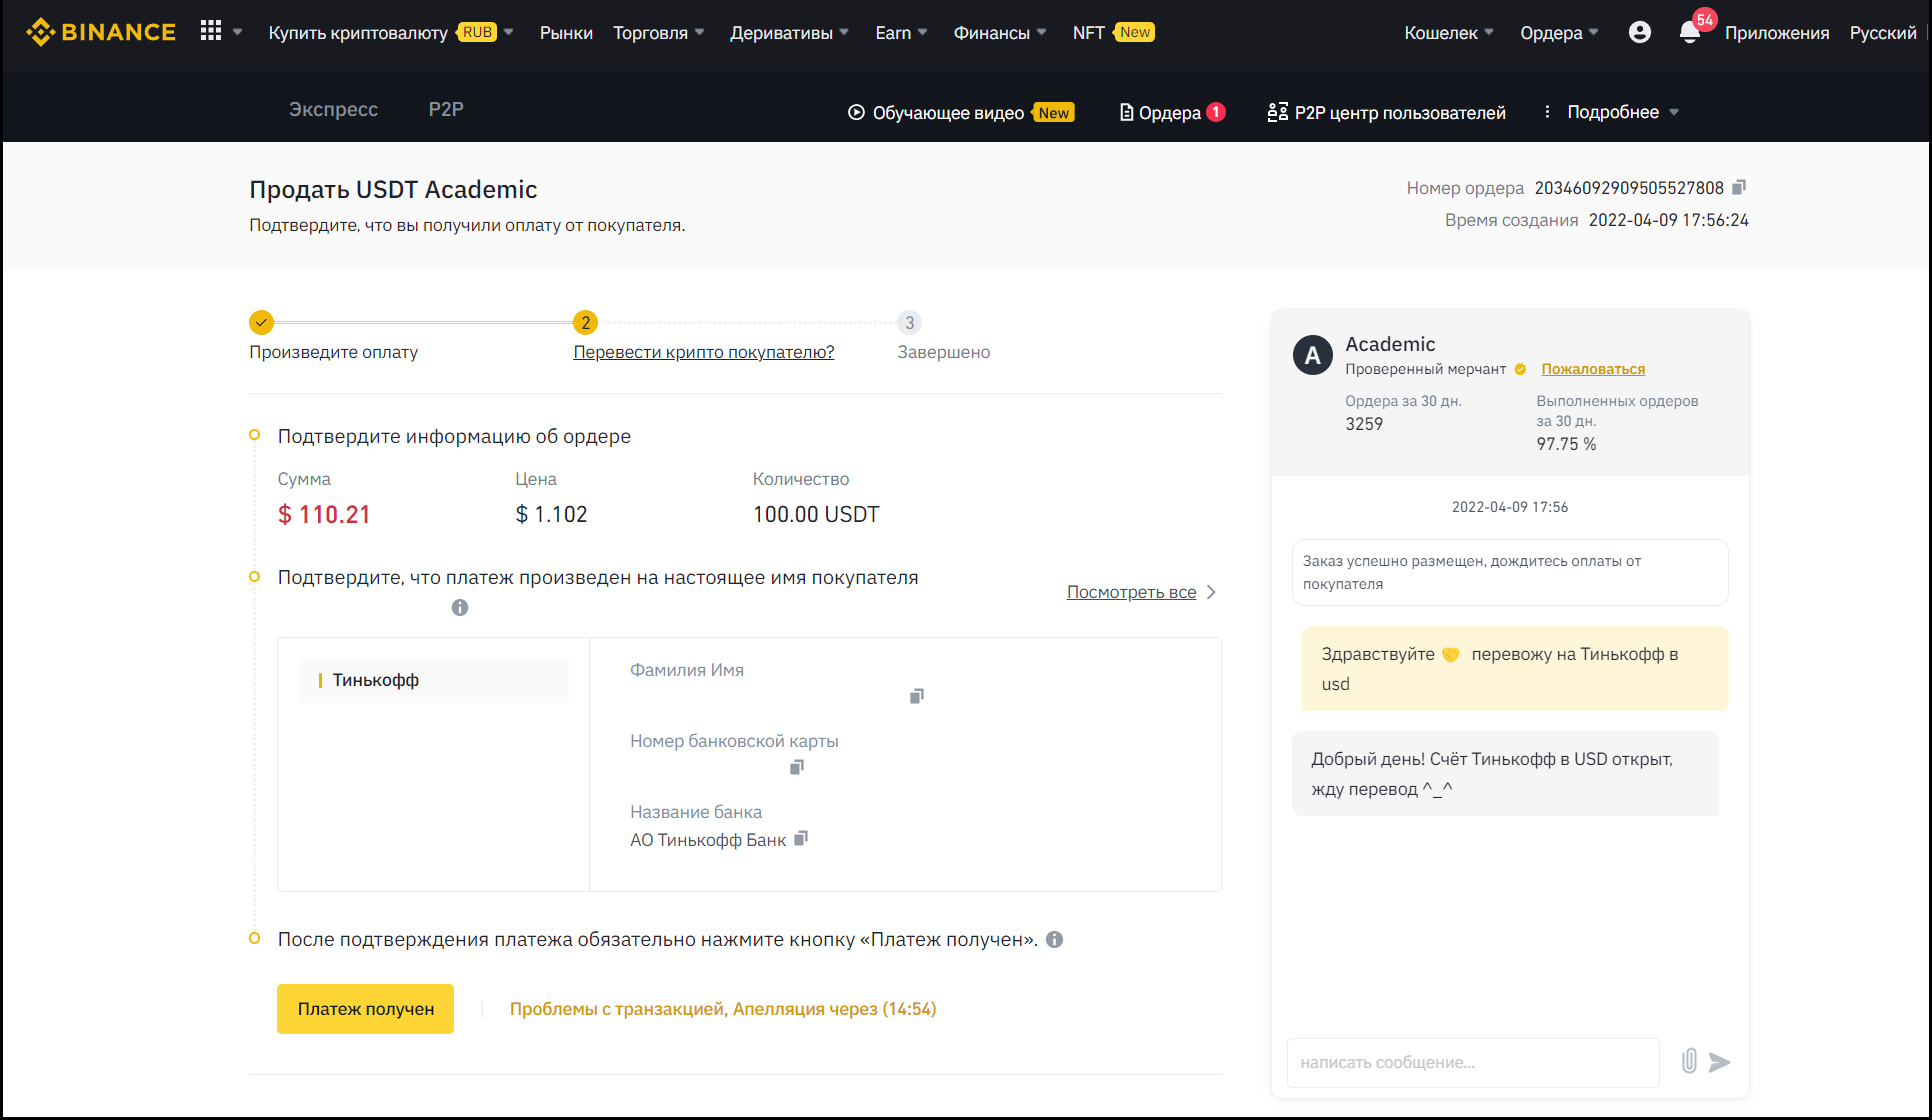Open Обучающее видео tutorial link
The height and width of the screenshot is (1120, 1932).
pos(960,112)
